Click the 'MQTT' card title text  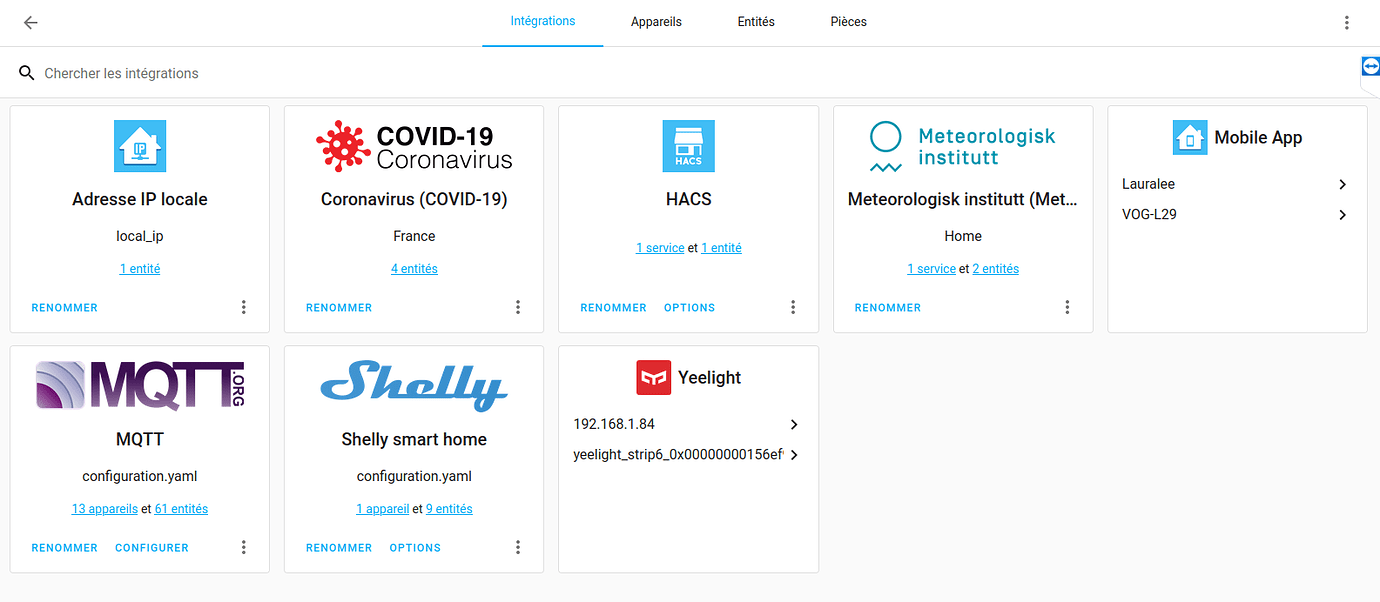[x=140, y=439]
